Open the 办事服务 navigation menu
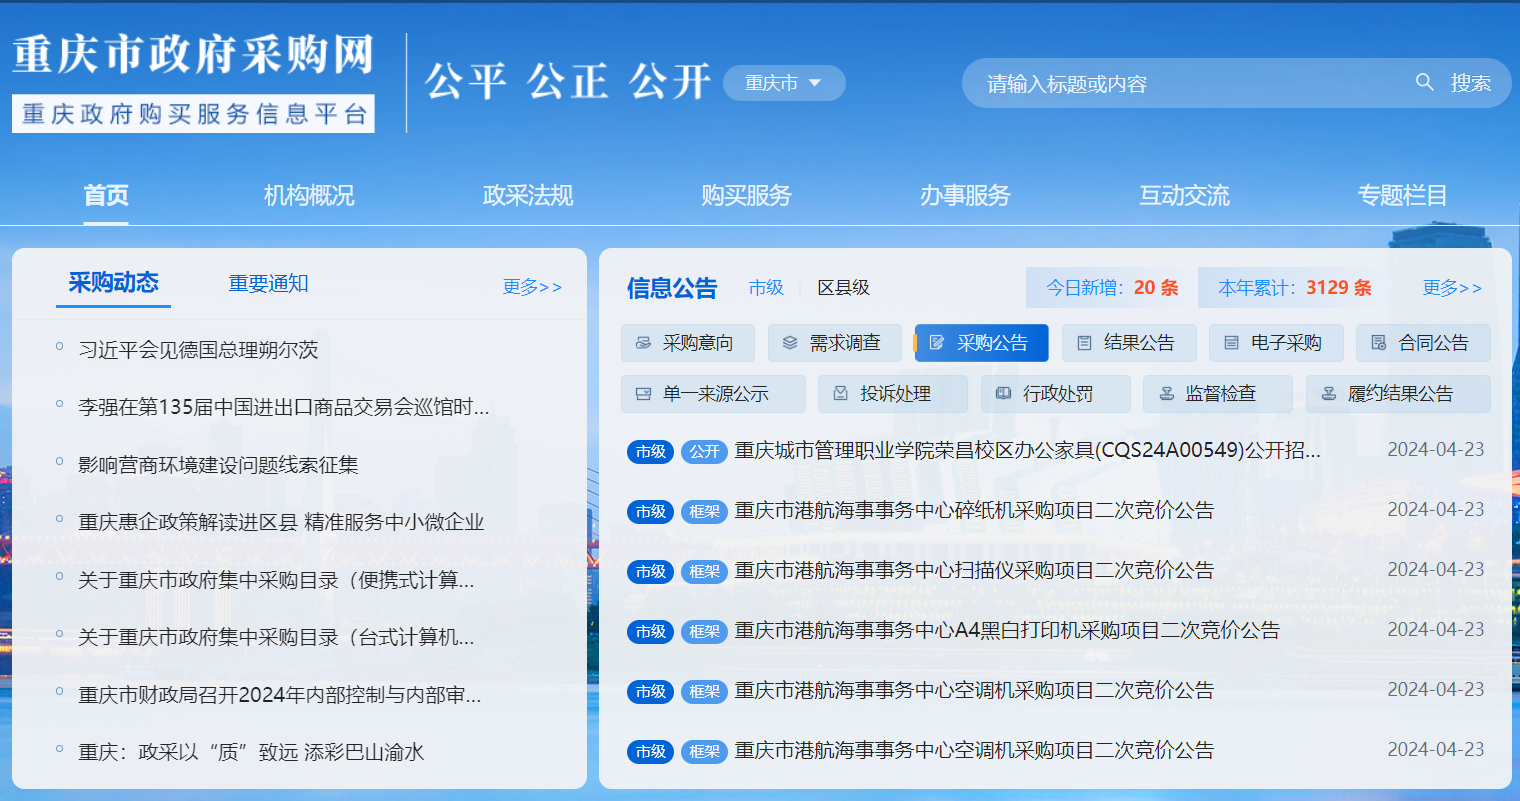Screen dimensions: 1520x801 pyautogui.click(x=965, y=195)
